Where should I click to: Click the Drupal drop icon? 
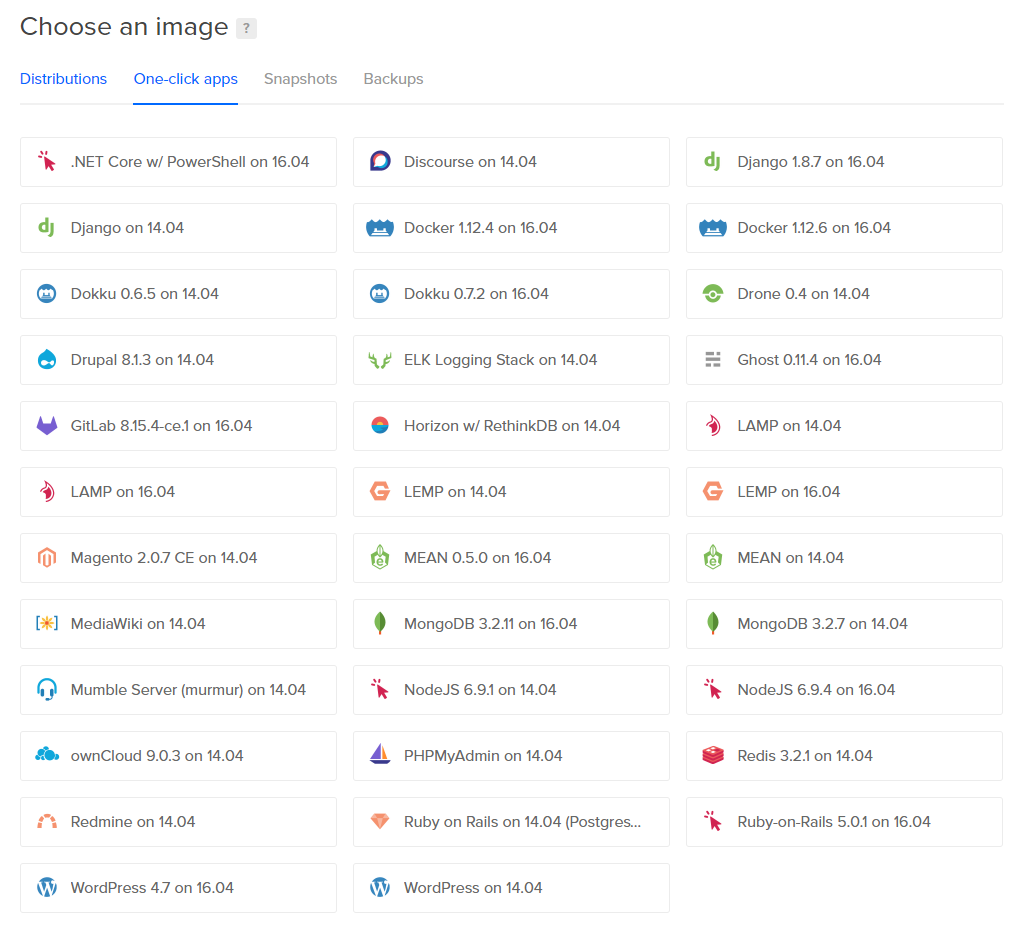point(46,359)
